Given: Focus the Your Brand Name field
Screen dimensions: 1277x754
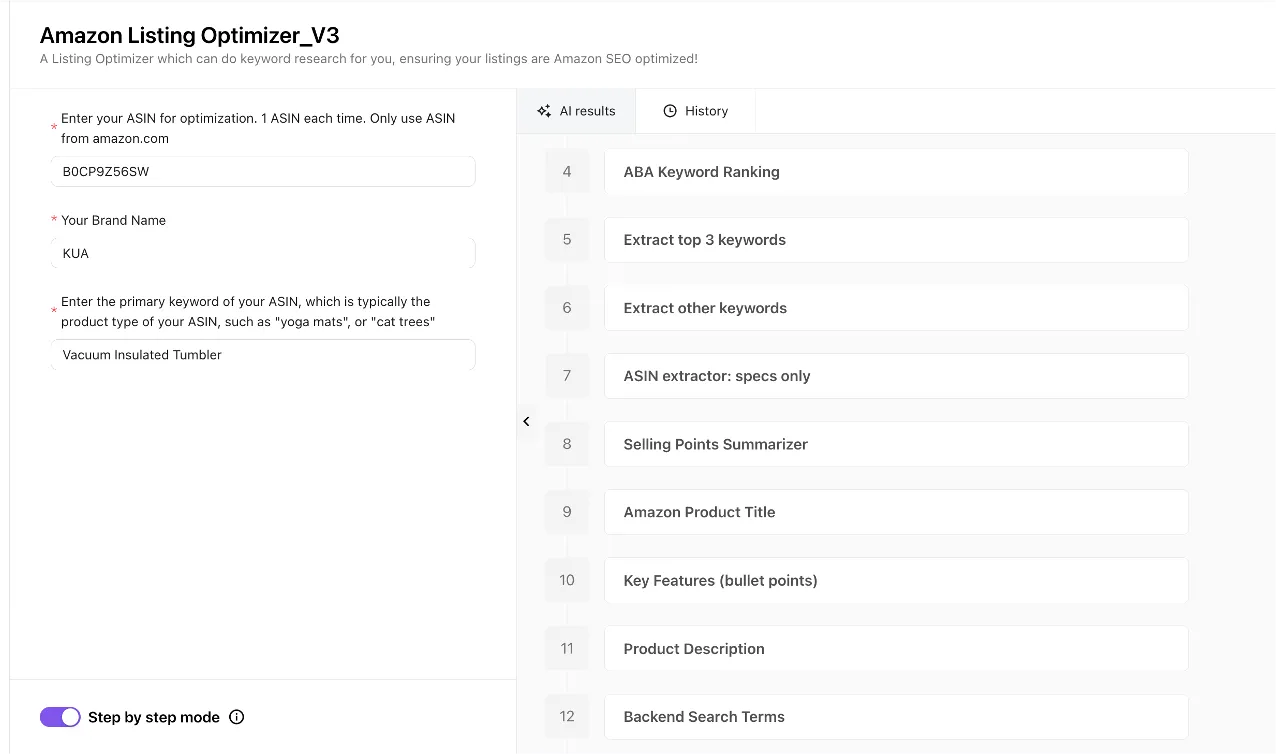Looking at the screenshot, I should 263,253.
